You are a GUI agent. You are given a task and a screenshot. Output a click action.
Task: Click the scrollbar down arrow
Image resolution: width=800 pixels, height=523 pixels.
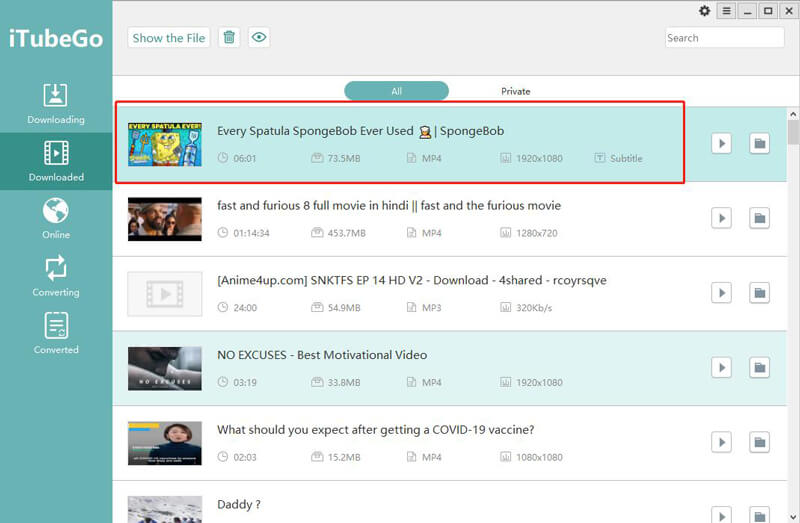793,517
